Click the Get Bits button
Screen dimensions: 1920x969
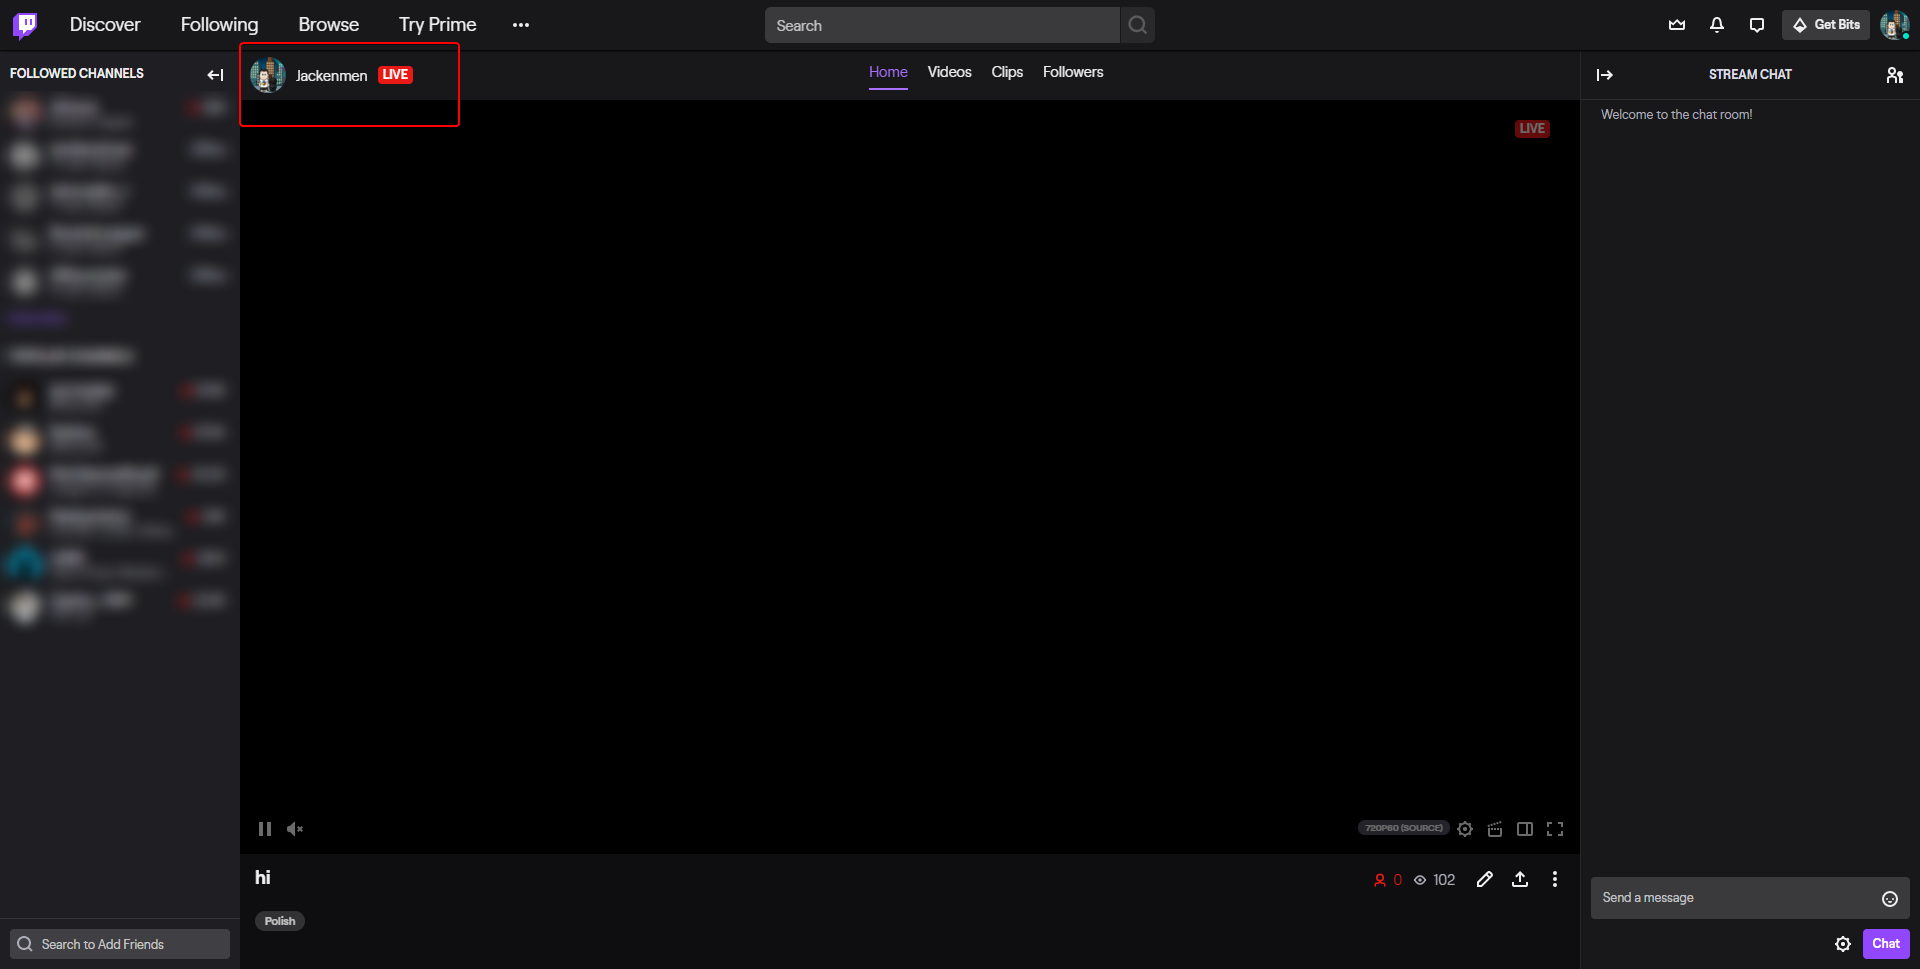[1826, 25]
